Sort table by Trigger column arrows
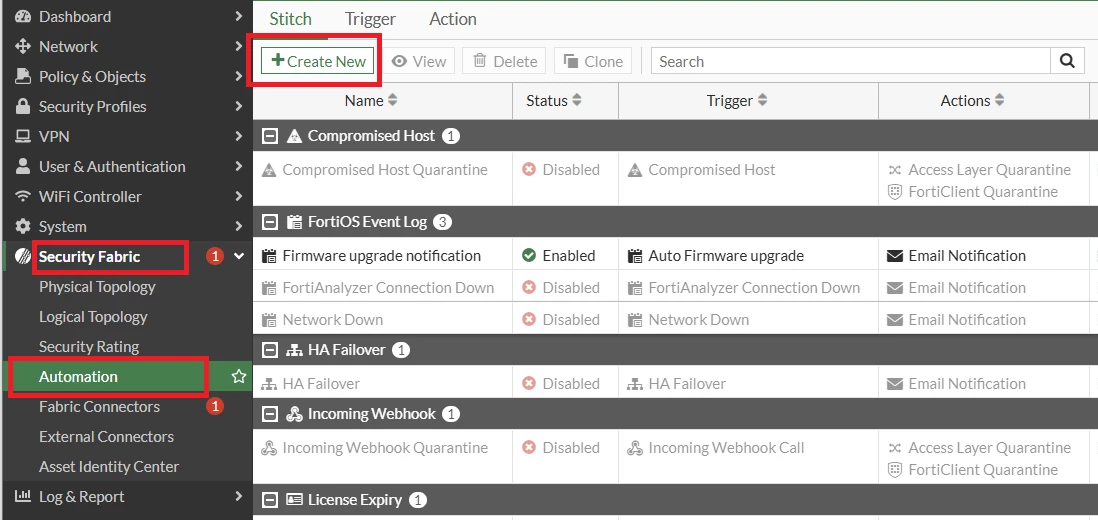Viewport: 1098px width, 520px height. [763, 100]
